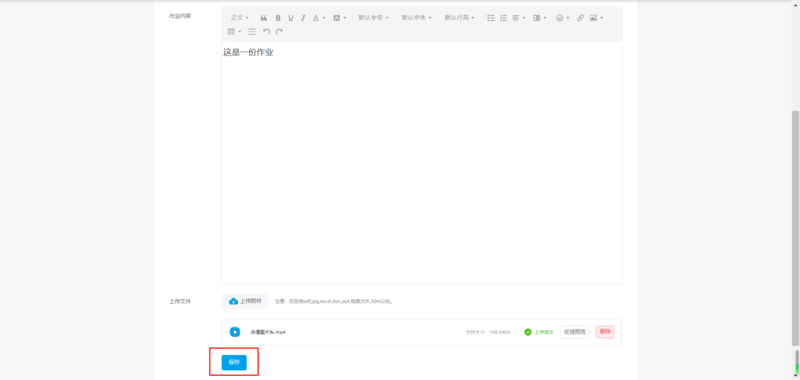The height and width of the screenshot is (380, 800).
Task: Click the 在线预览 online preview button
Action: click(574, 332)
